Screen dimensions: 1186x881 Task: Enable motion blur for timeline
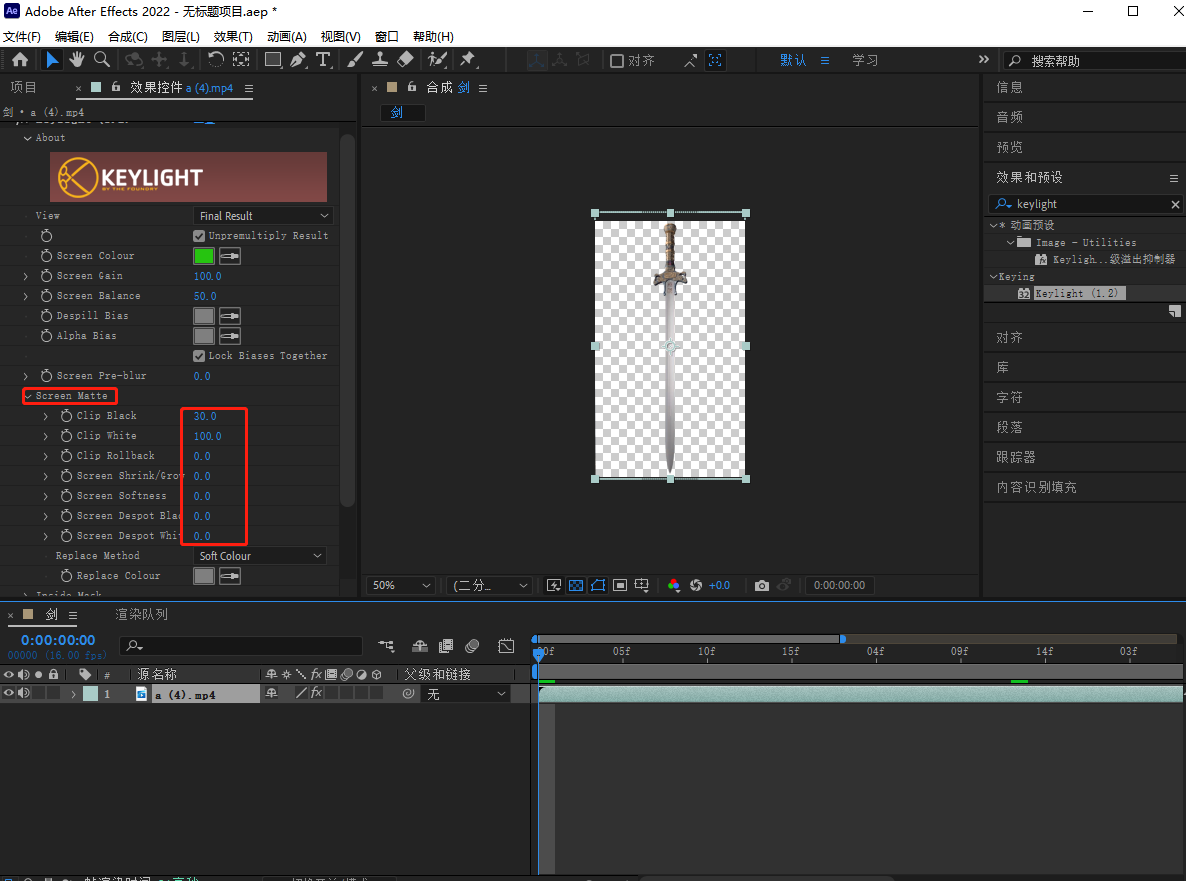pos(472,646)
